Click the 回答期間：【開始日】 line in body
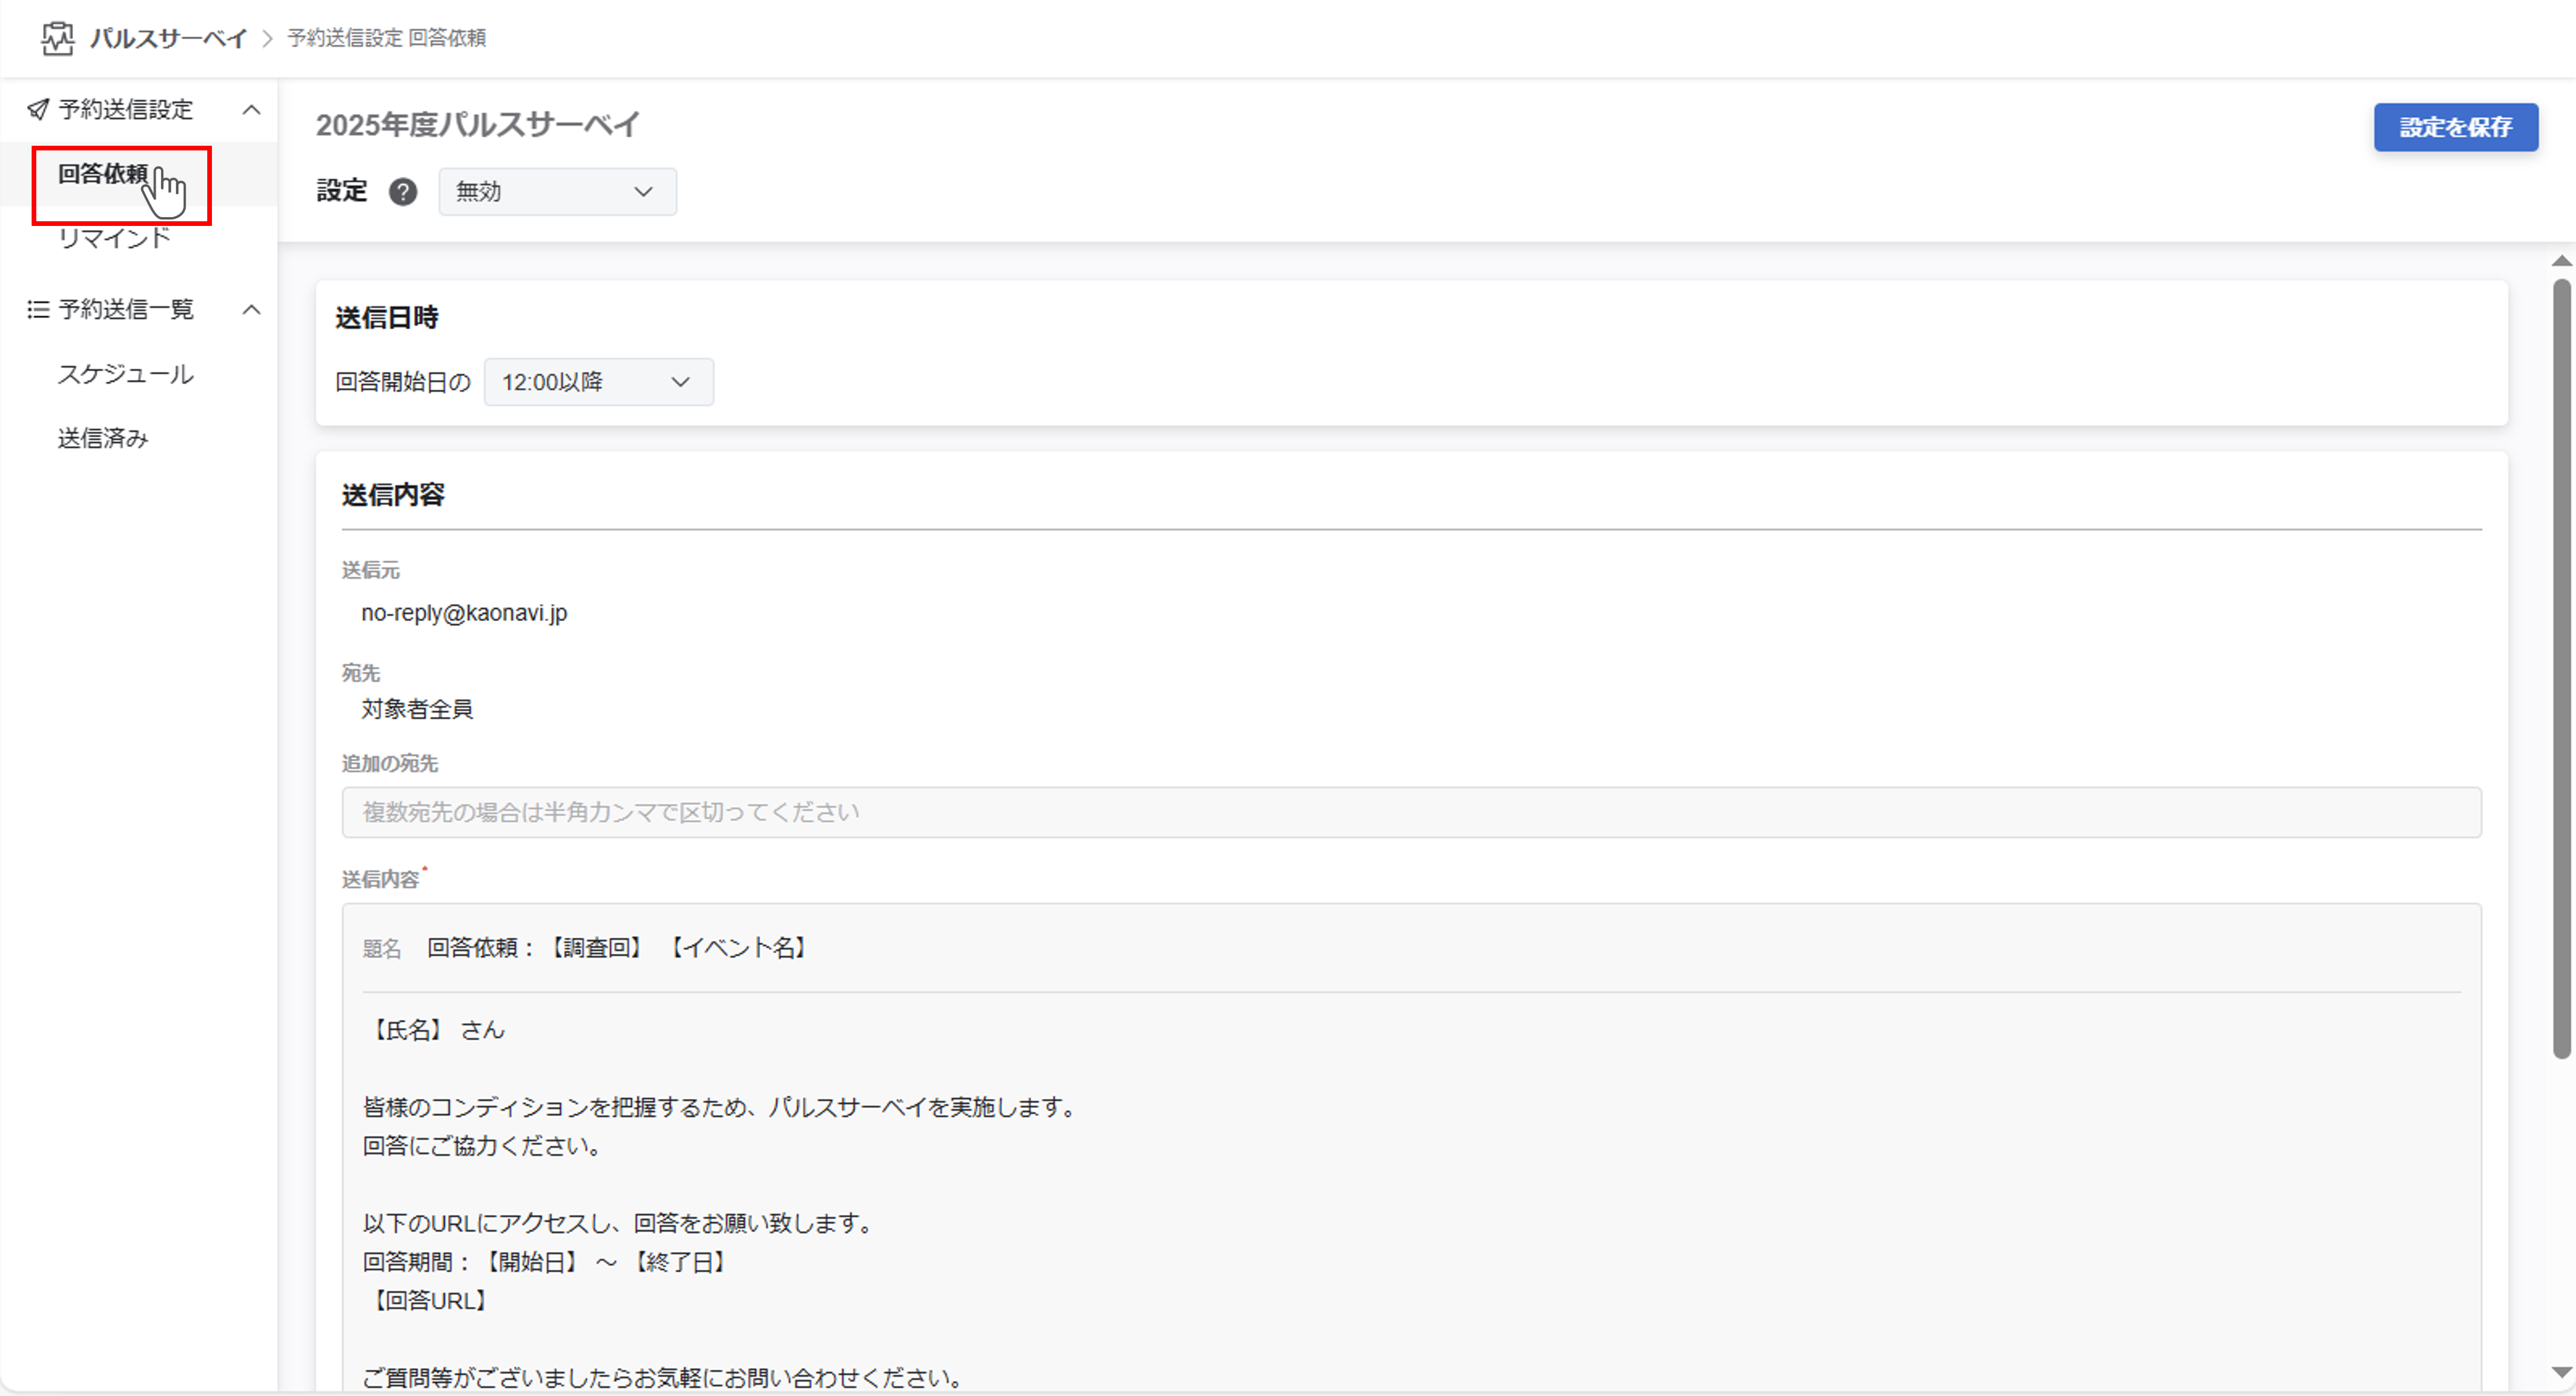2576x1396 pixels. tap(547, 1262)
